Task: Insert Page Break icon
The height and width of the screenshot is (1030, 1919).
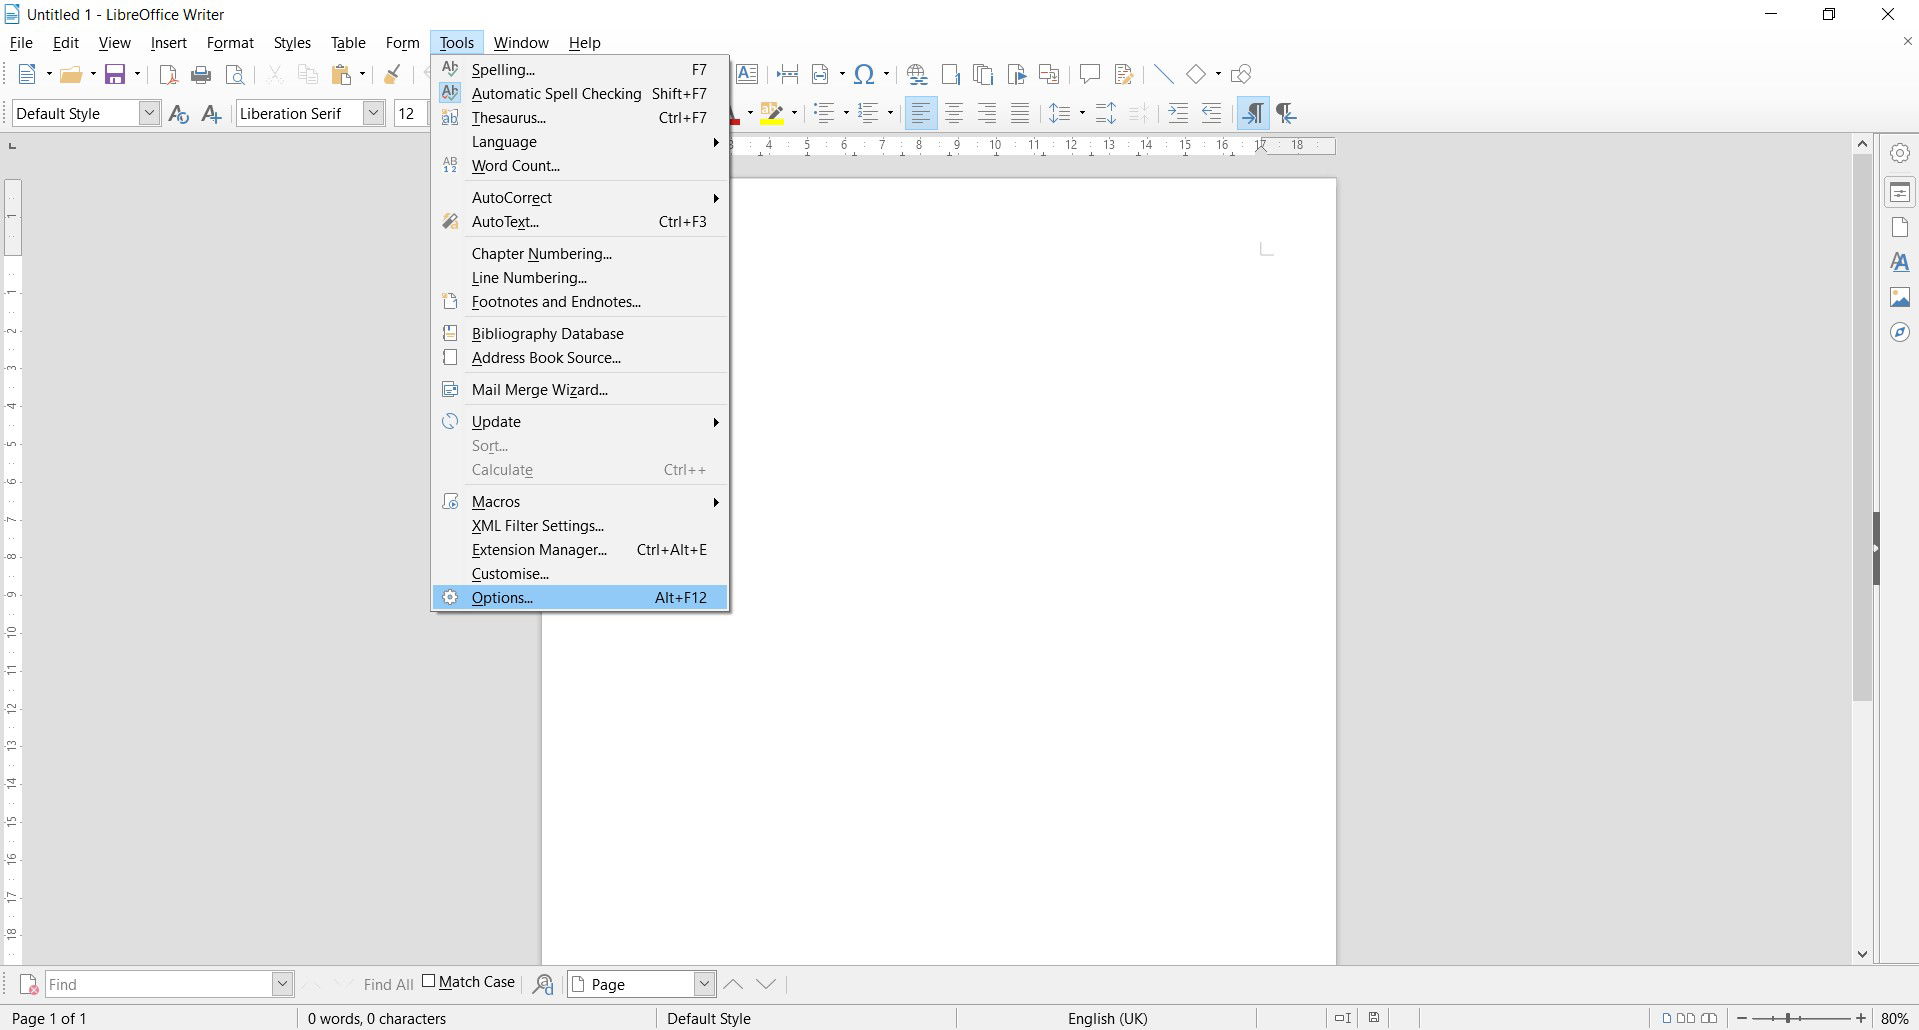Action: [x=787, y=74]
